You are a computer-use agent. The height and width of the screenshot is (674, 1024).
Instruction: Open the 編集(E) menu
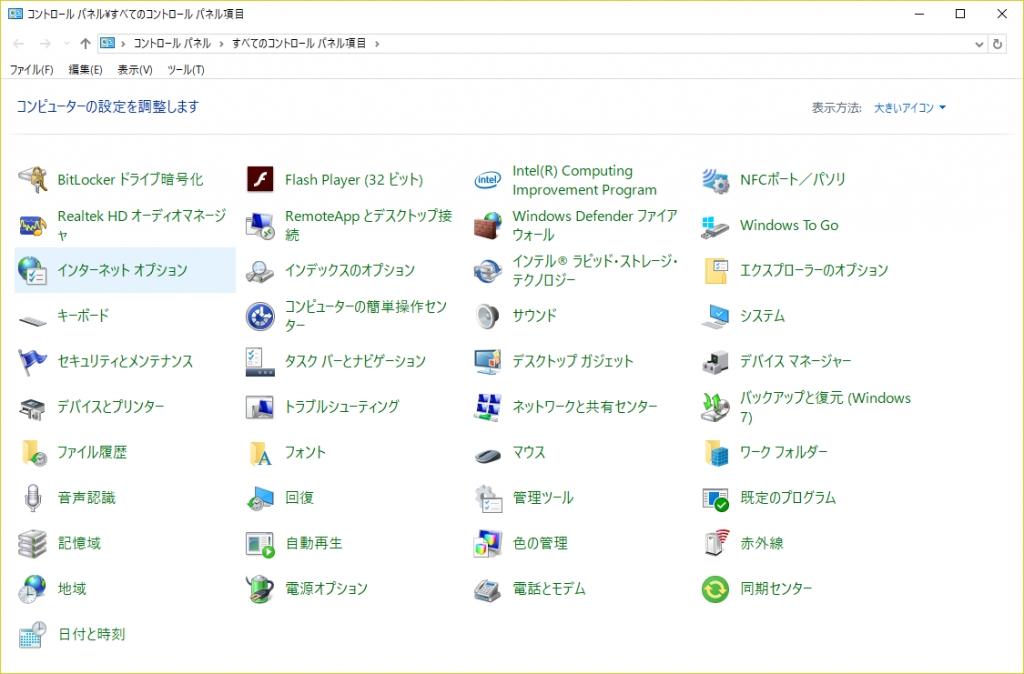click(86, 69)
